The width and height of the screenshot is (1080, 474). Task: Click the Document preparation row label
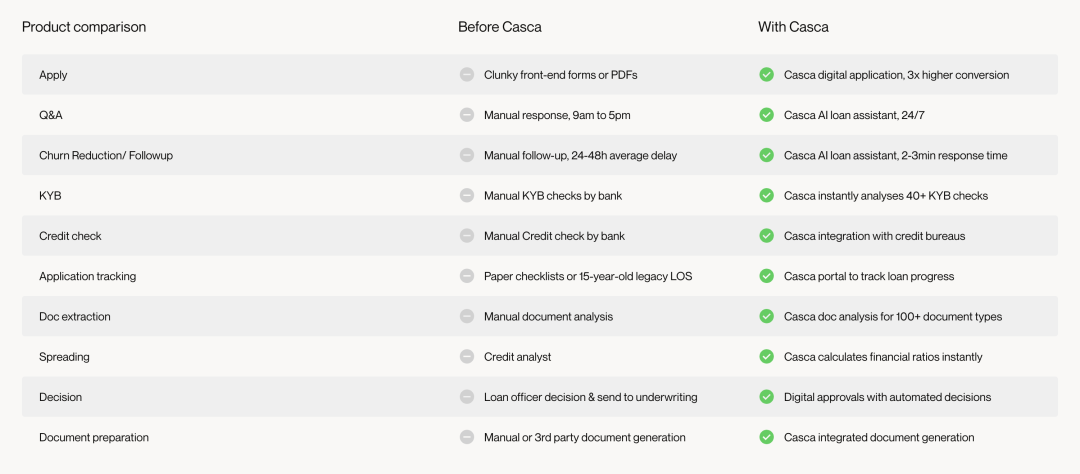(x=94, y=437)
